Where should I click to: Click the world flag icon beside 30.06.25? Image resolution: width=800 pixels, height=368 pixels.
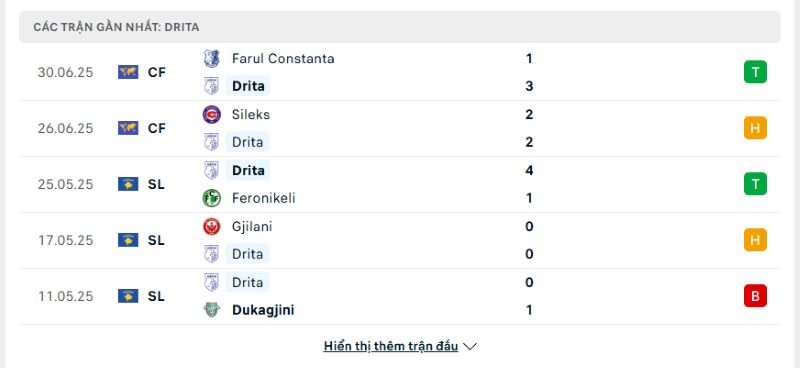(x=128, y=72)
